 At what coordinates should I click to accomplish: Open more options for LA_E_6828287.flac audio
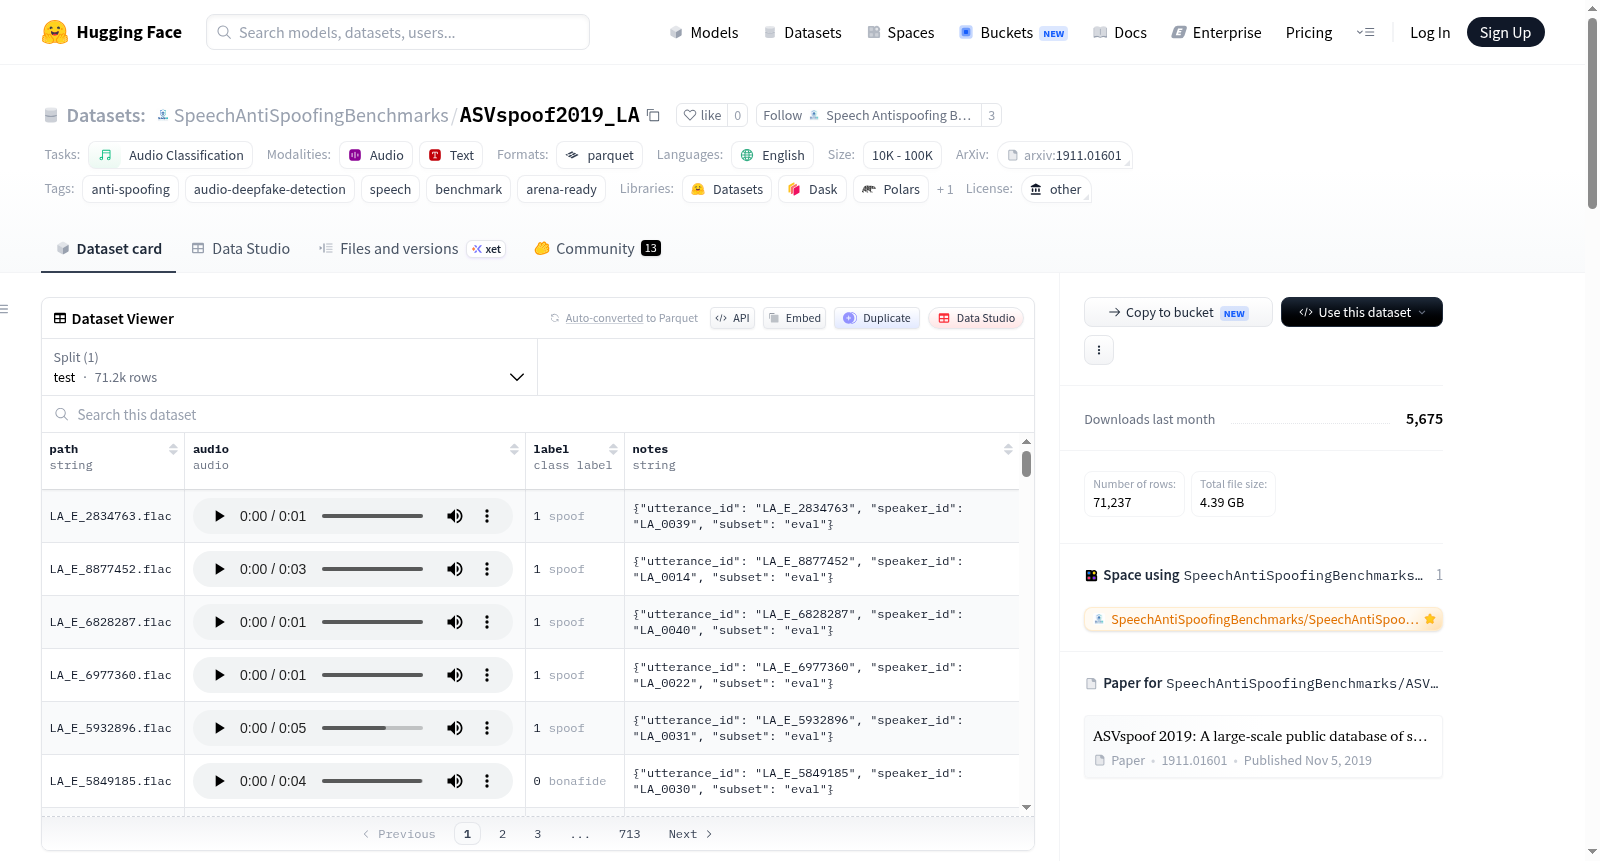click(487, 622)
